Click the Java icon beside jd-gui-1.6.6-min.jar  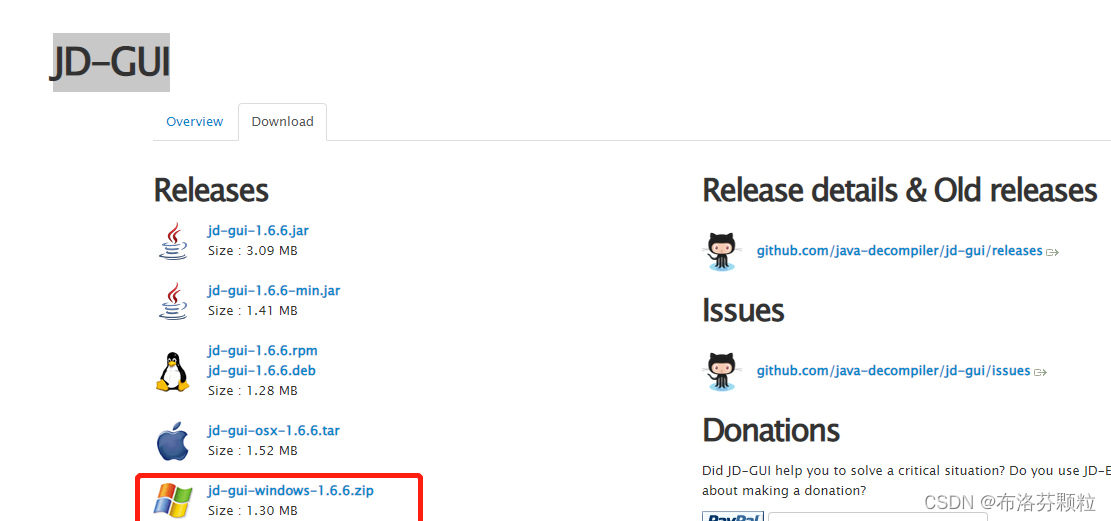click(173, 301)
